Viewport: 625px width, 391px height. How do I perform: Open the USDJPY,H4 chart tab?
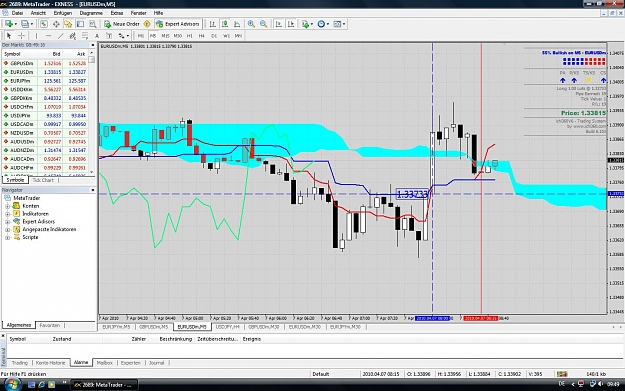[x=227, y=327]
